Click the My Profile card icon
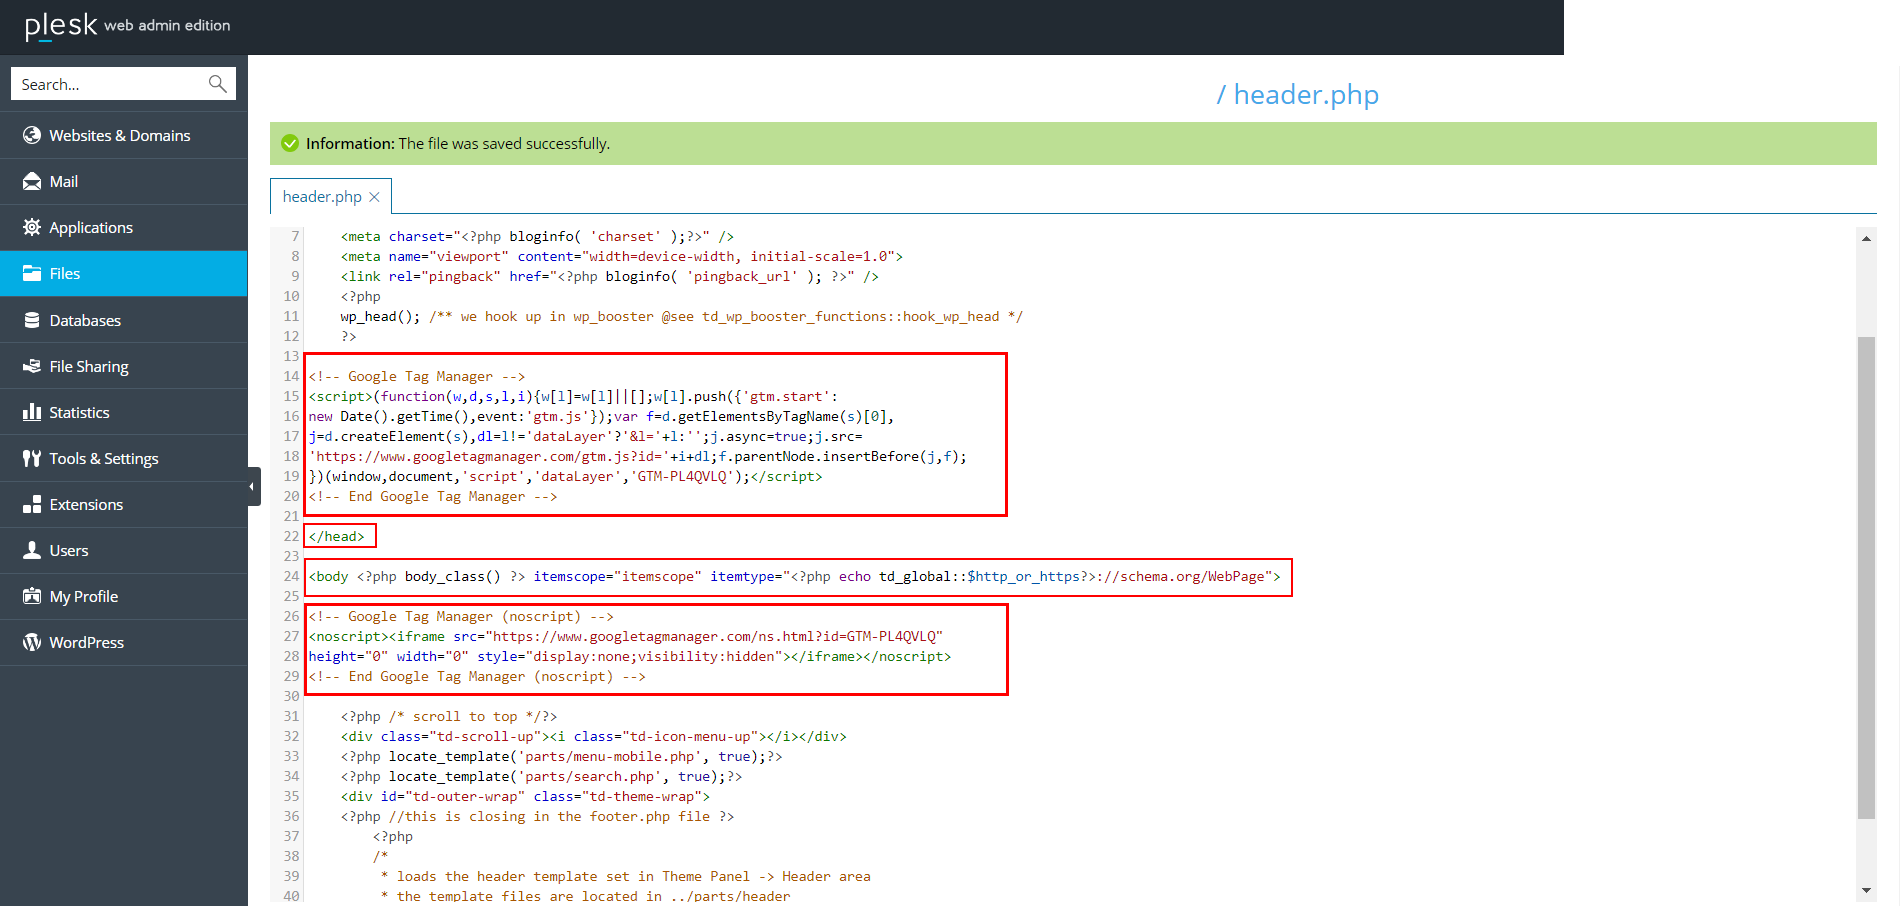This screenshot has height=906, width=1900. point(32,596)
